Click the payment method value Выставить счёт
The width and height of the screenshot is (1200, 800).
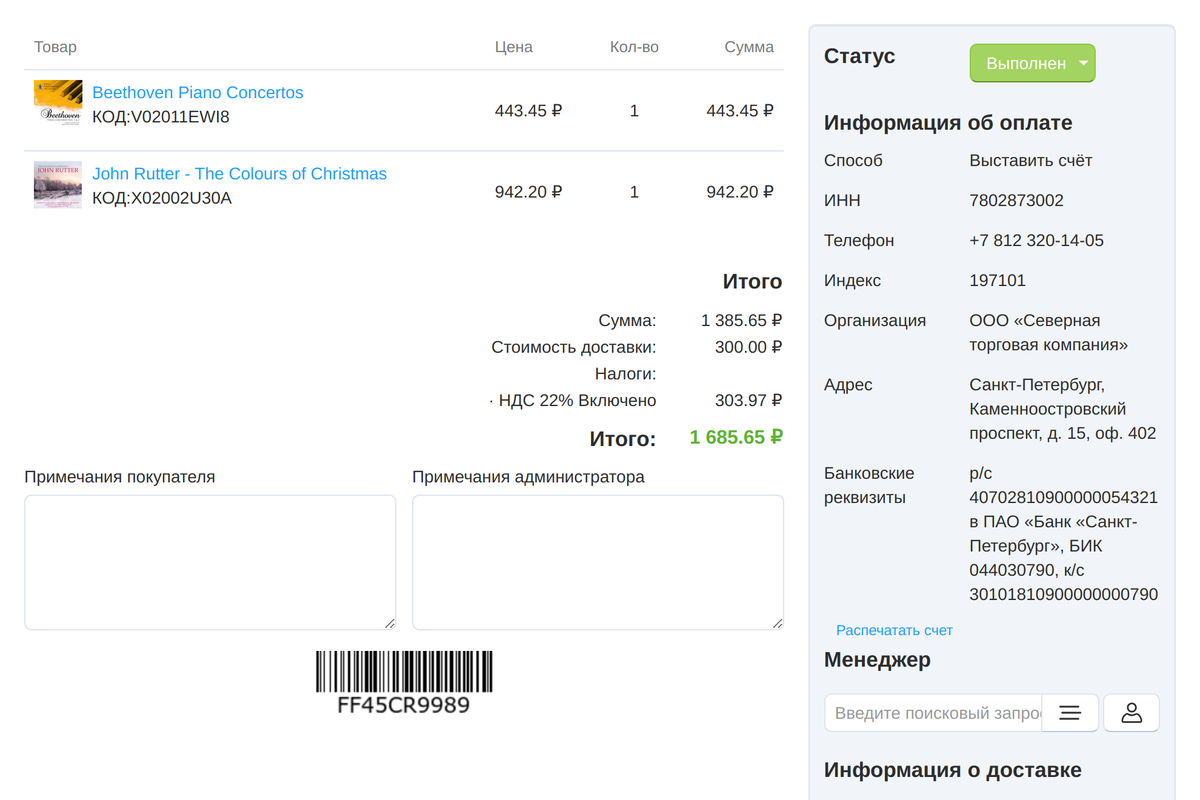(x=1031, y=160)
